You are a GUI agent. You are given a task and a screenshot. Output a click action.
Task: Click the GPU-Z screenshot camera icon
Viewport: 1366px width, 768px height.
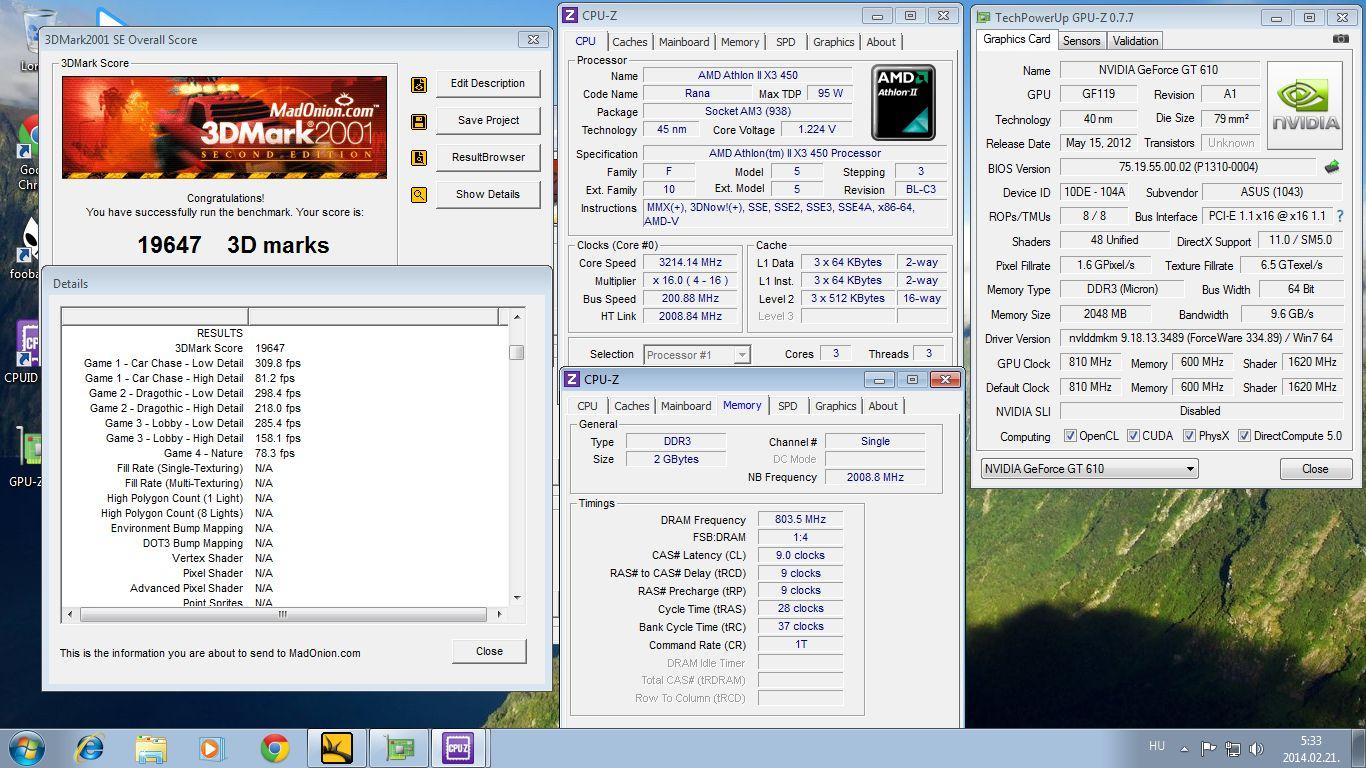click(x=1341, y=39)
